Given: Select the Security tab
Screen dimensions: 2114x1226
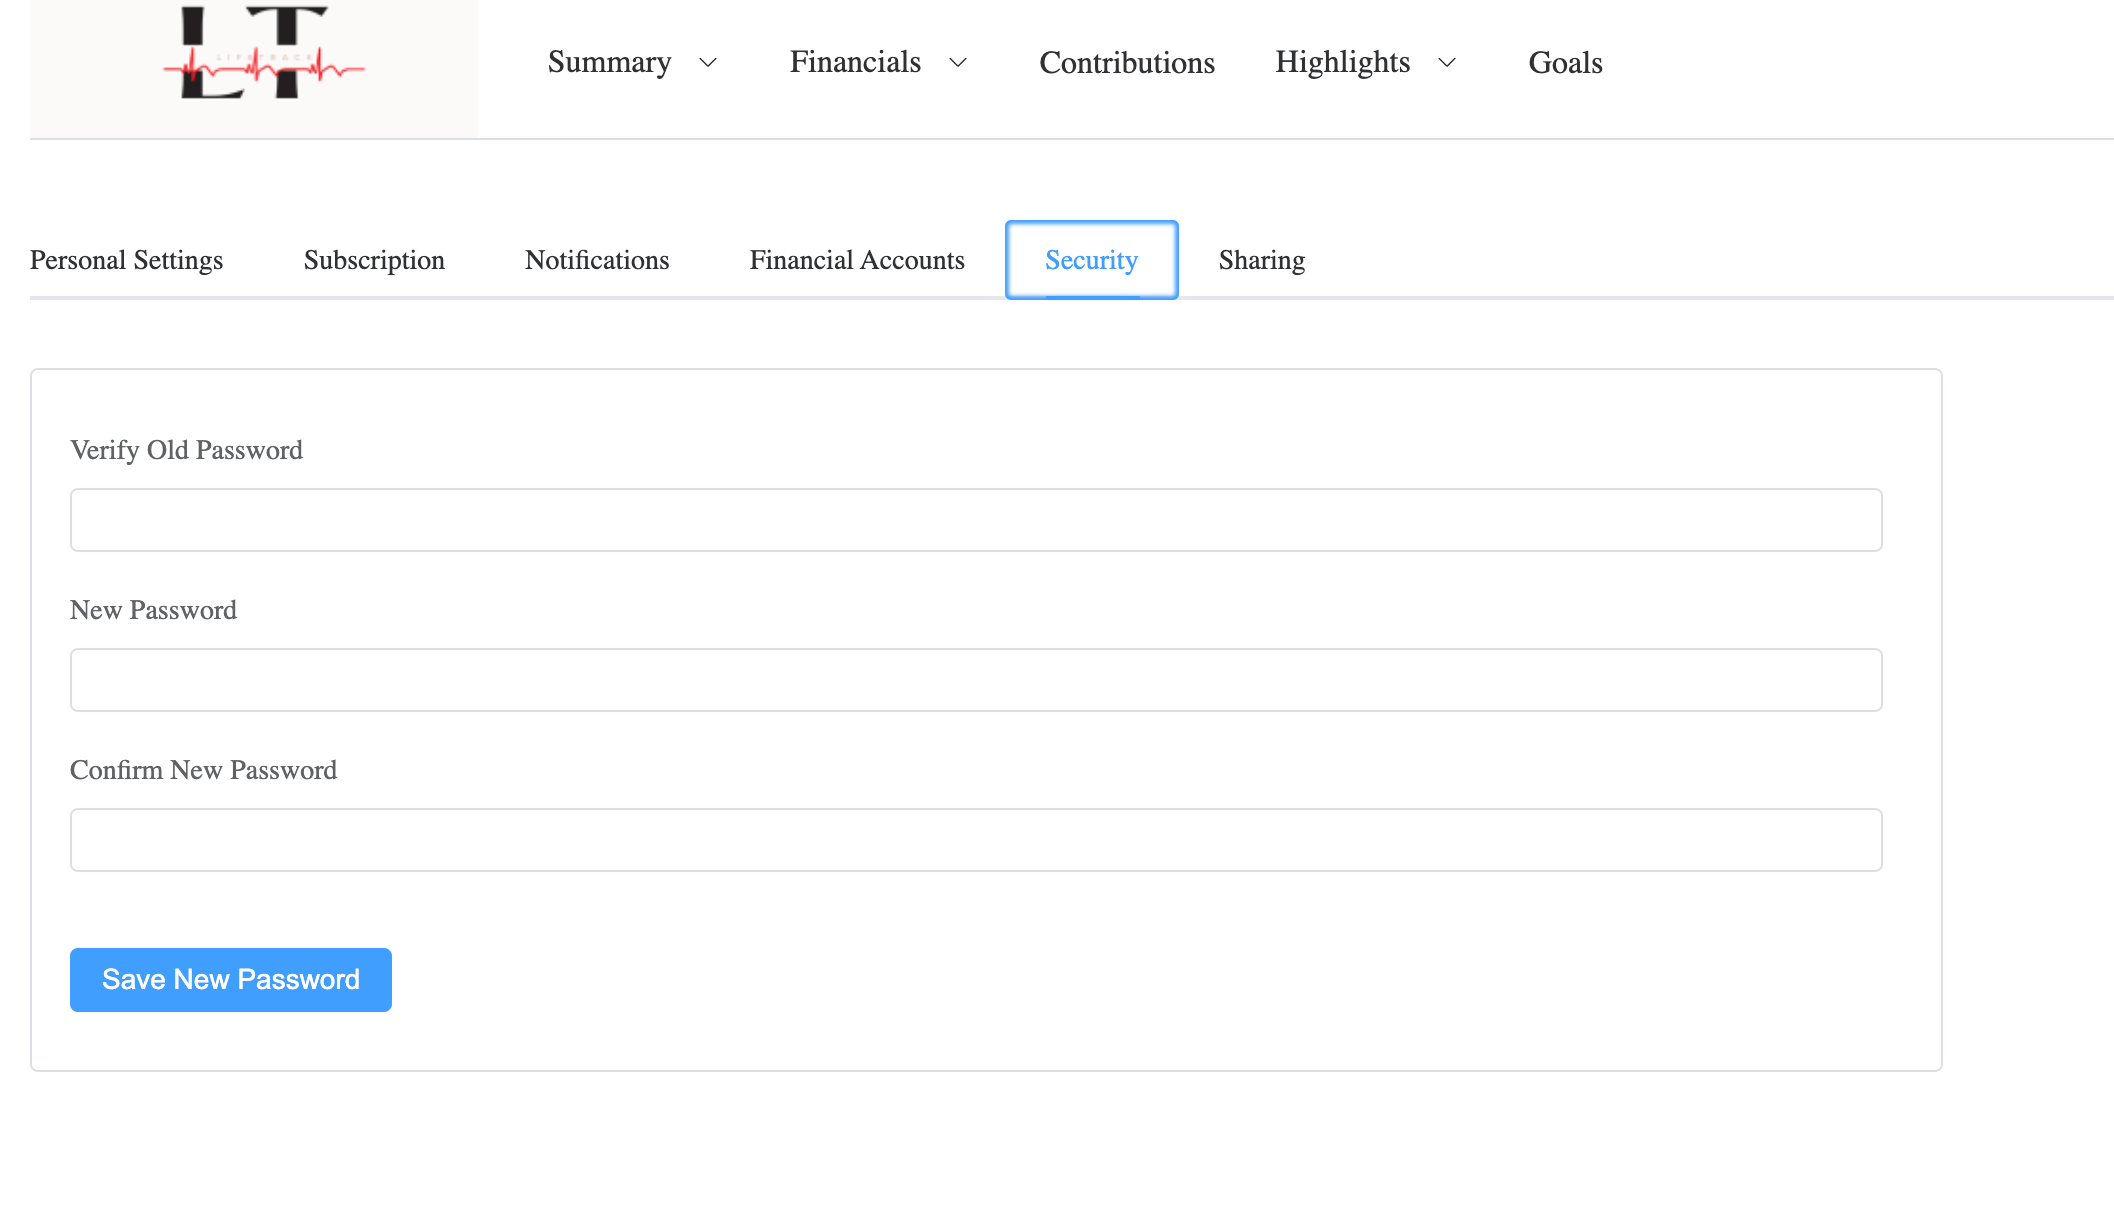Looking at the screenshot, I should (1091, 260).
